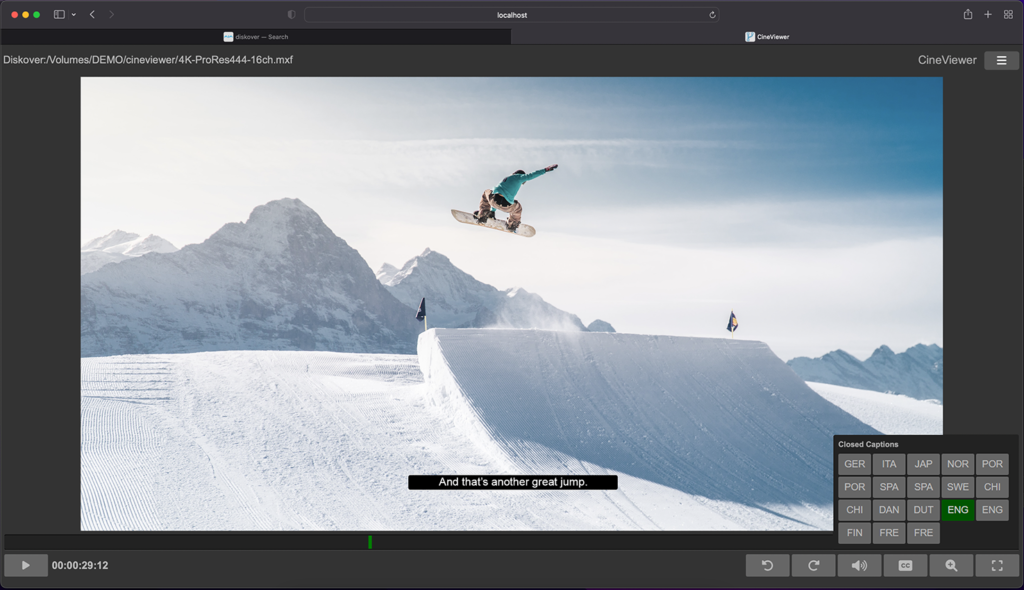Click the reload icon in the address bar
Image resolution: width=1024 pixels, height=590 pixels.
coord(710,14)
